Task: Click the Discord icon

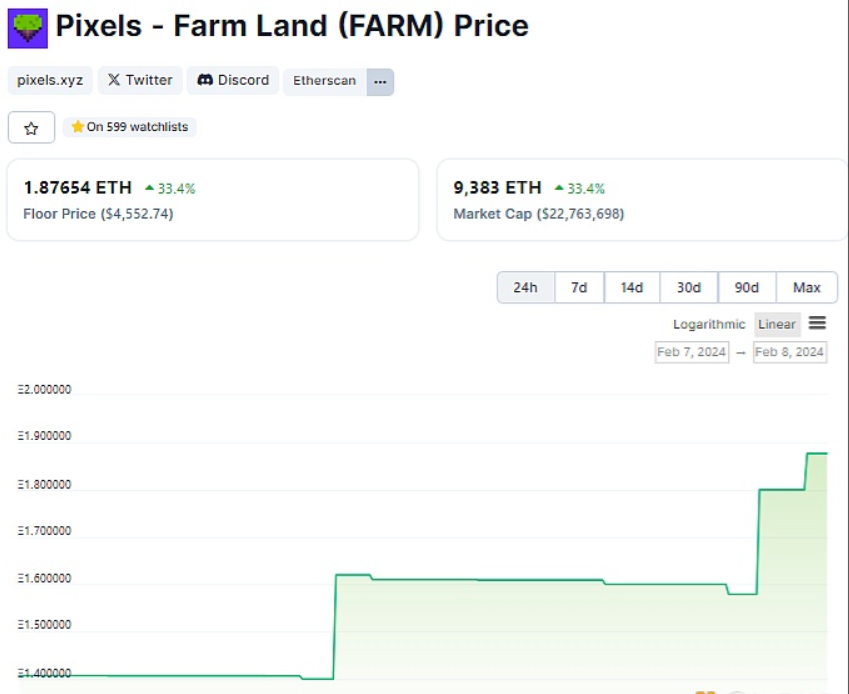Action: pos(205,80)
